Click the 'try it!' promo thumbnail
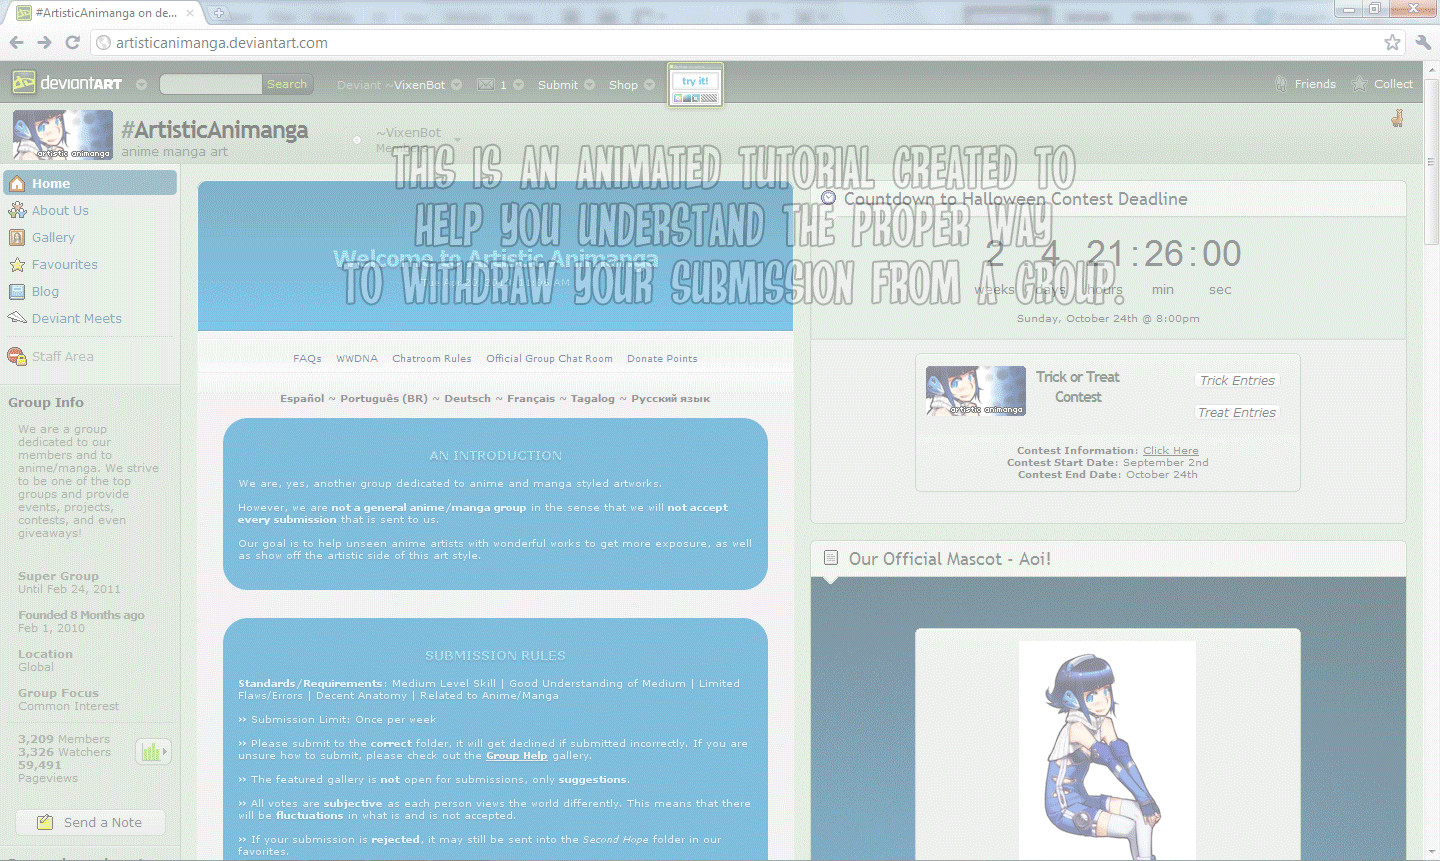The width and height of the screenshot is (1440, 861). 695,85
